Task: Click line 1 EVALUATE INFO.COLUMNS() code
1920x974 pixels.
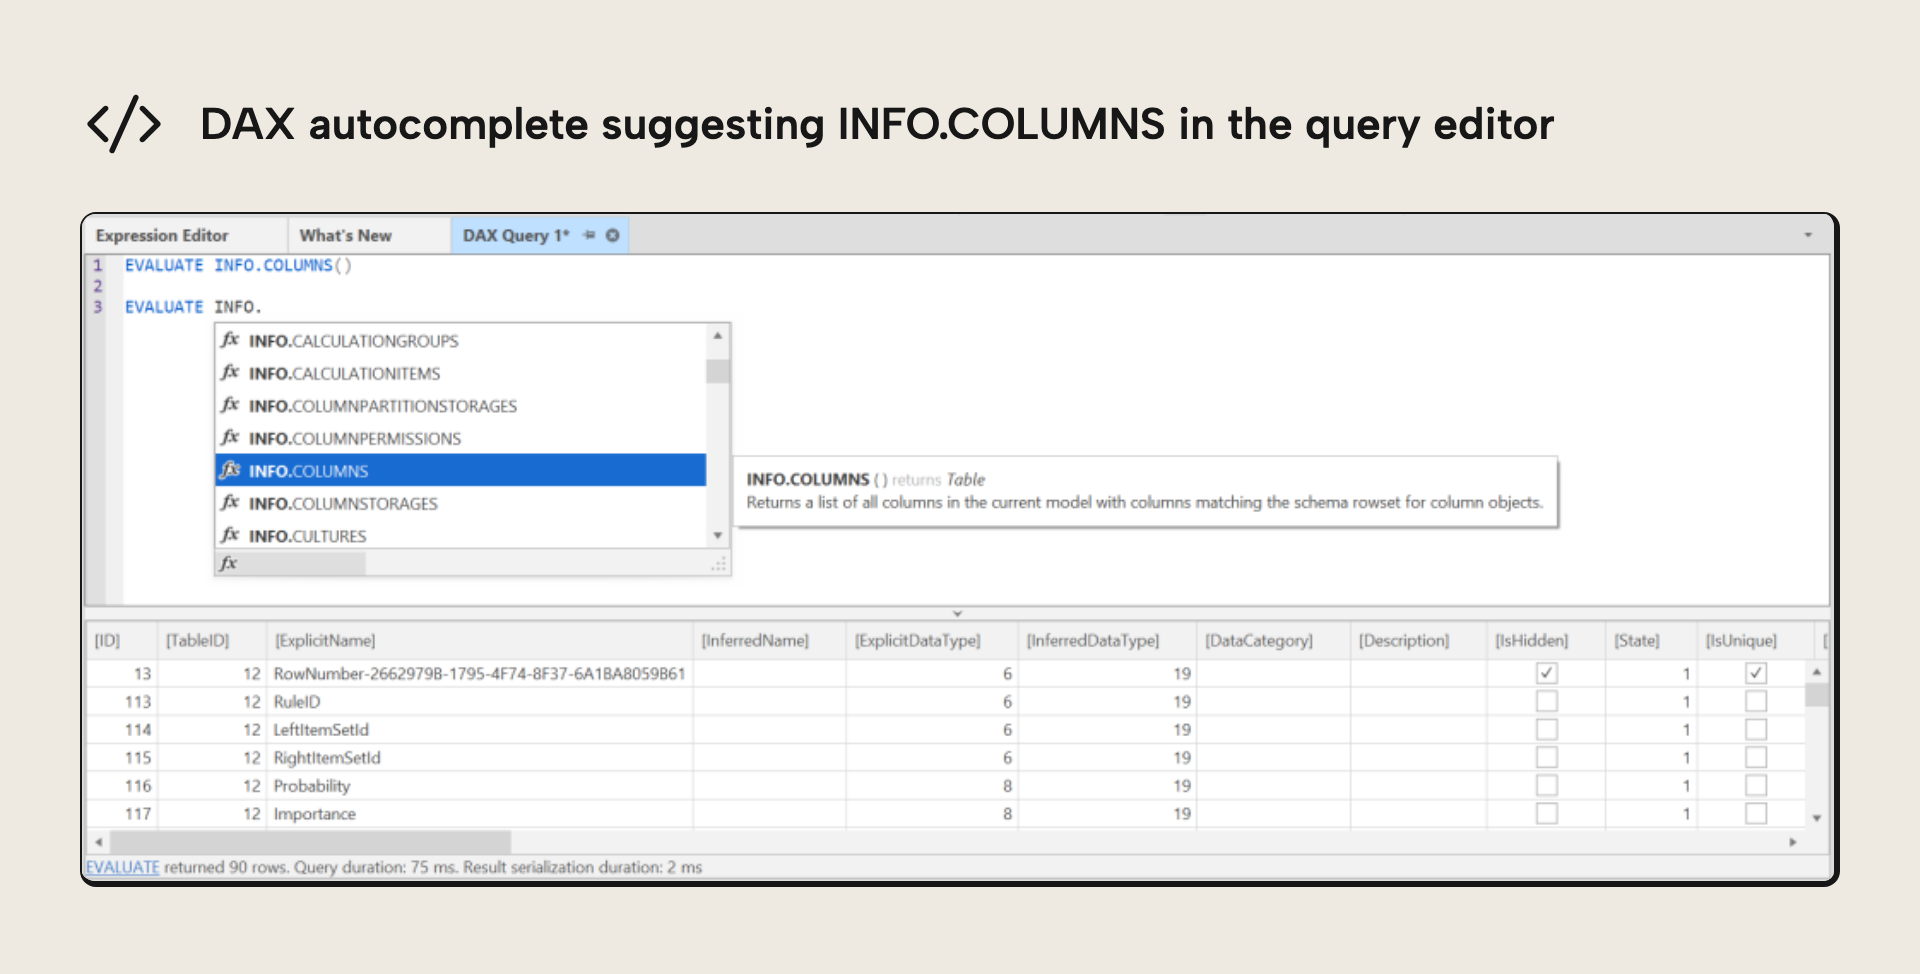Action: pos(238,265)
